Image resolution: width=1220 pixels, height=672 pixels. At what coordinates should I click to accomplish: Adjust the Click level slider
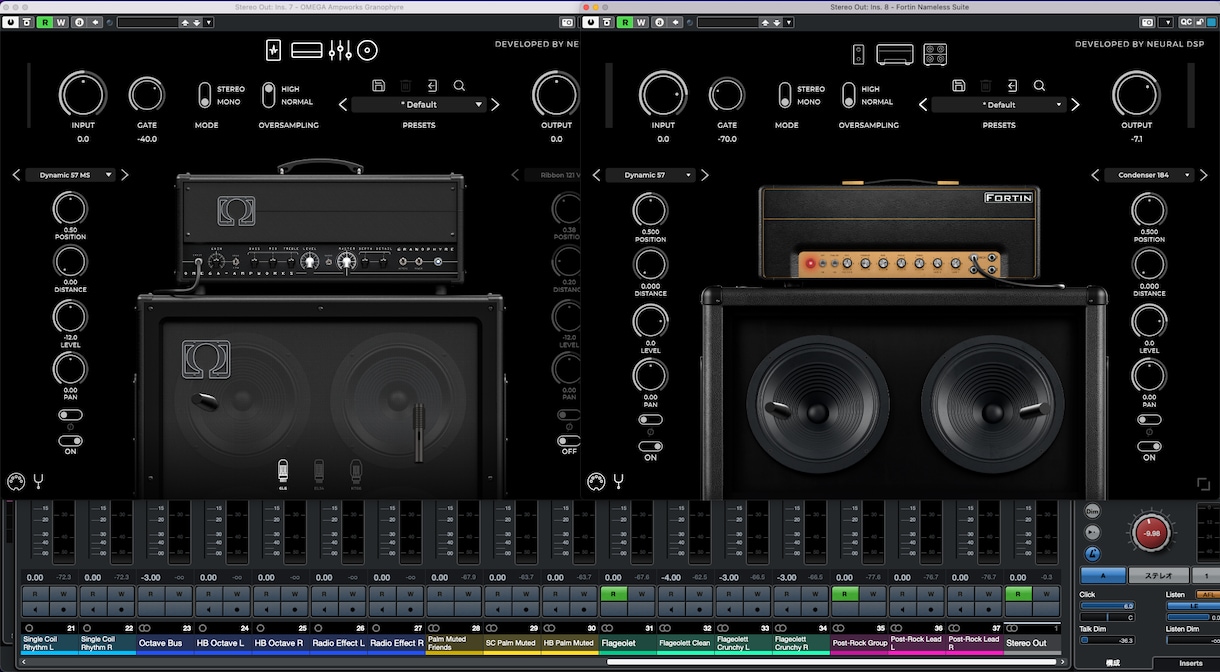point(1107,606)
